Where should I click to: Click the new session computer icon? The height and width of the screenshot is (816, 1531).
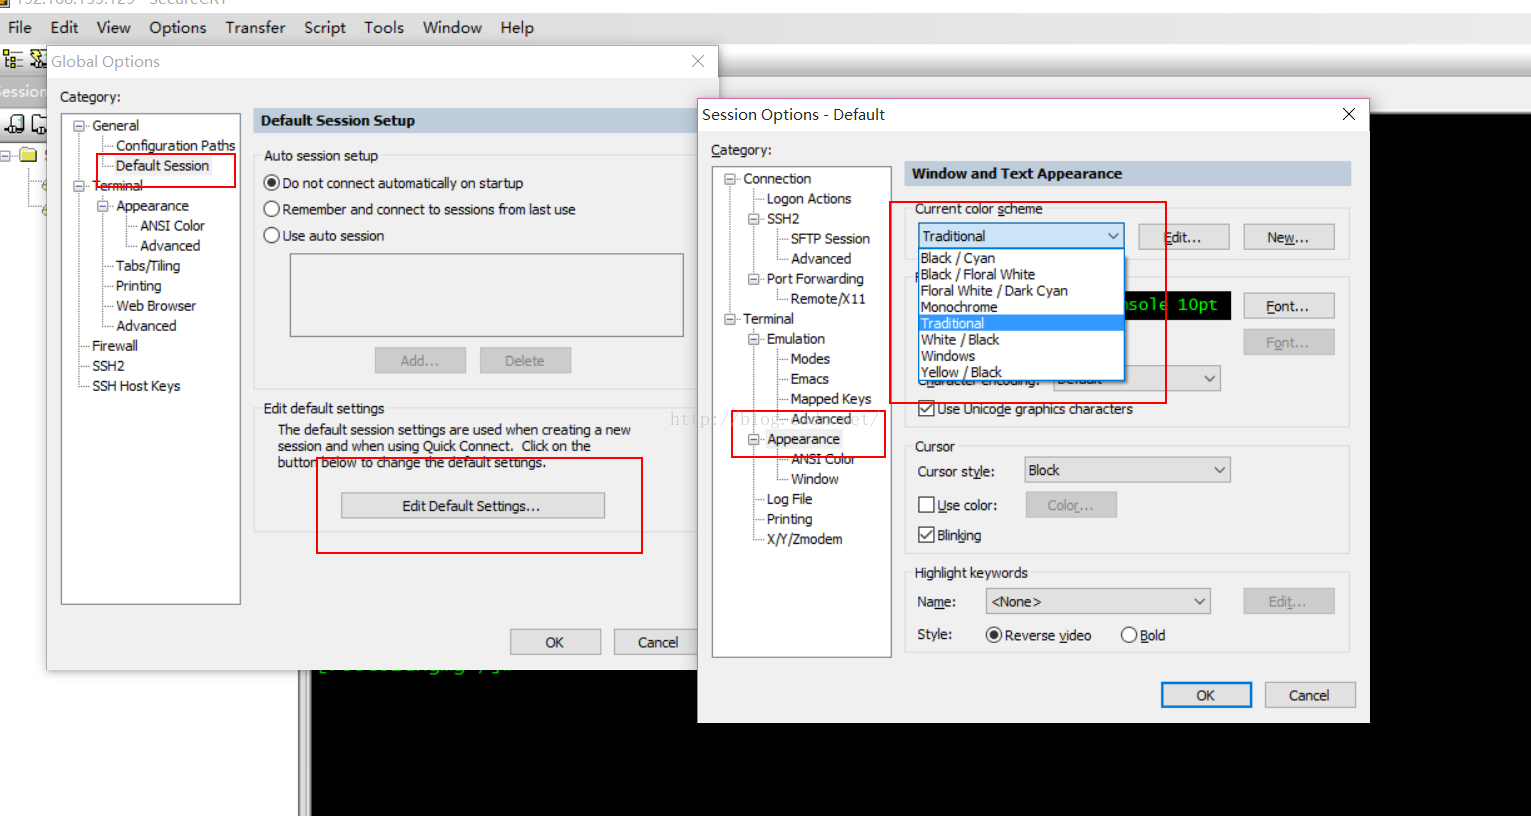(15, 124)
